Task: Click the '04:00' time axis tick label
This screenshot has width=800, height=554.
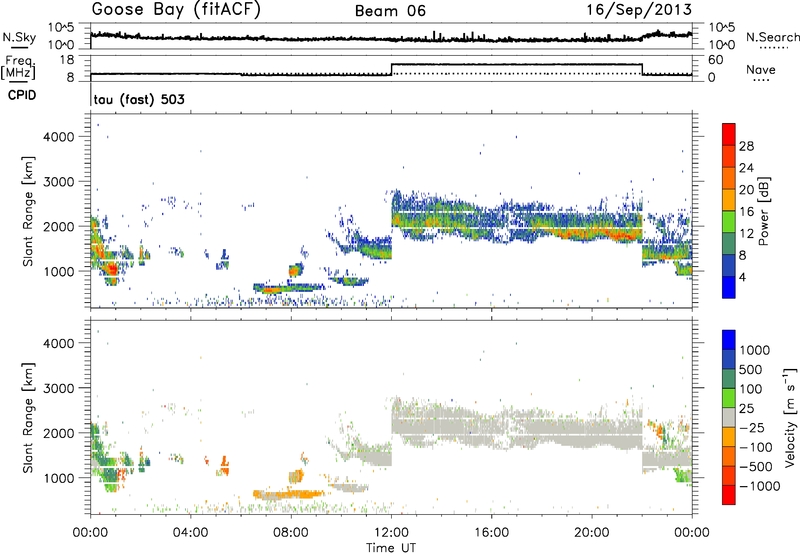Action: point(190,533)
